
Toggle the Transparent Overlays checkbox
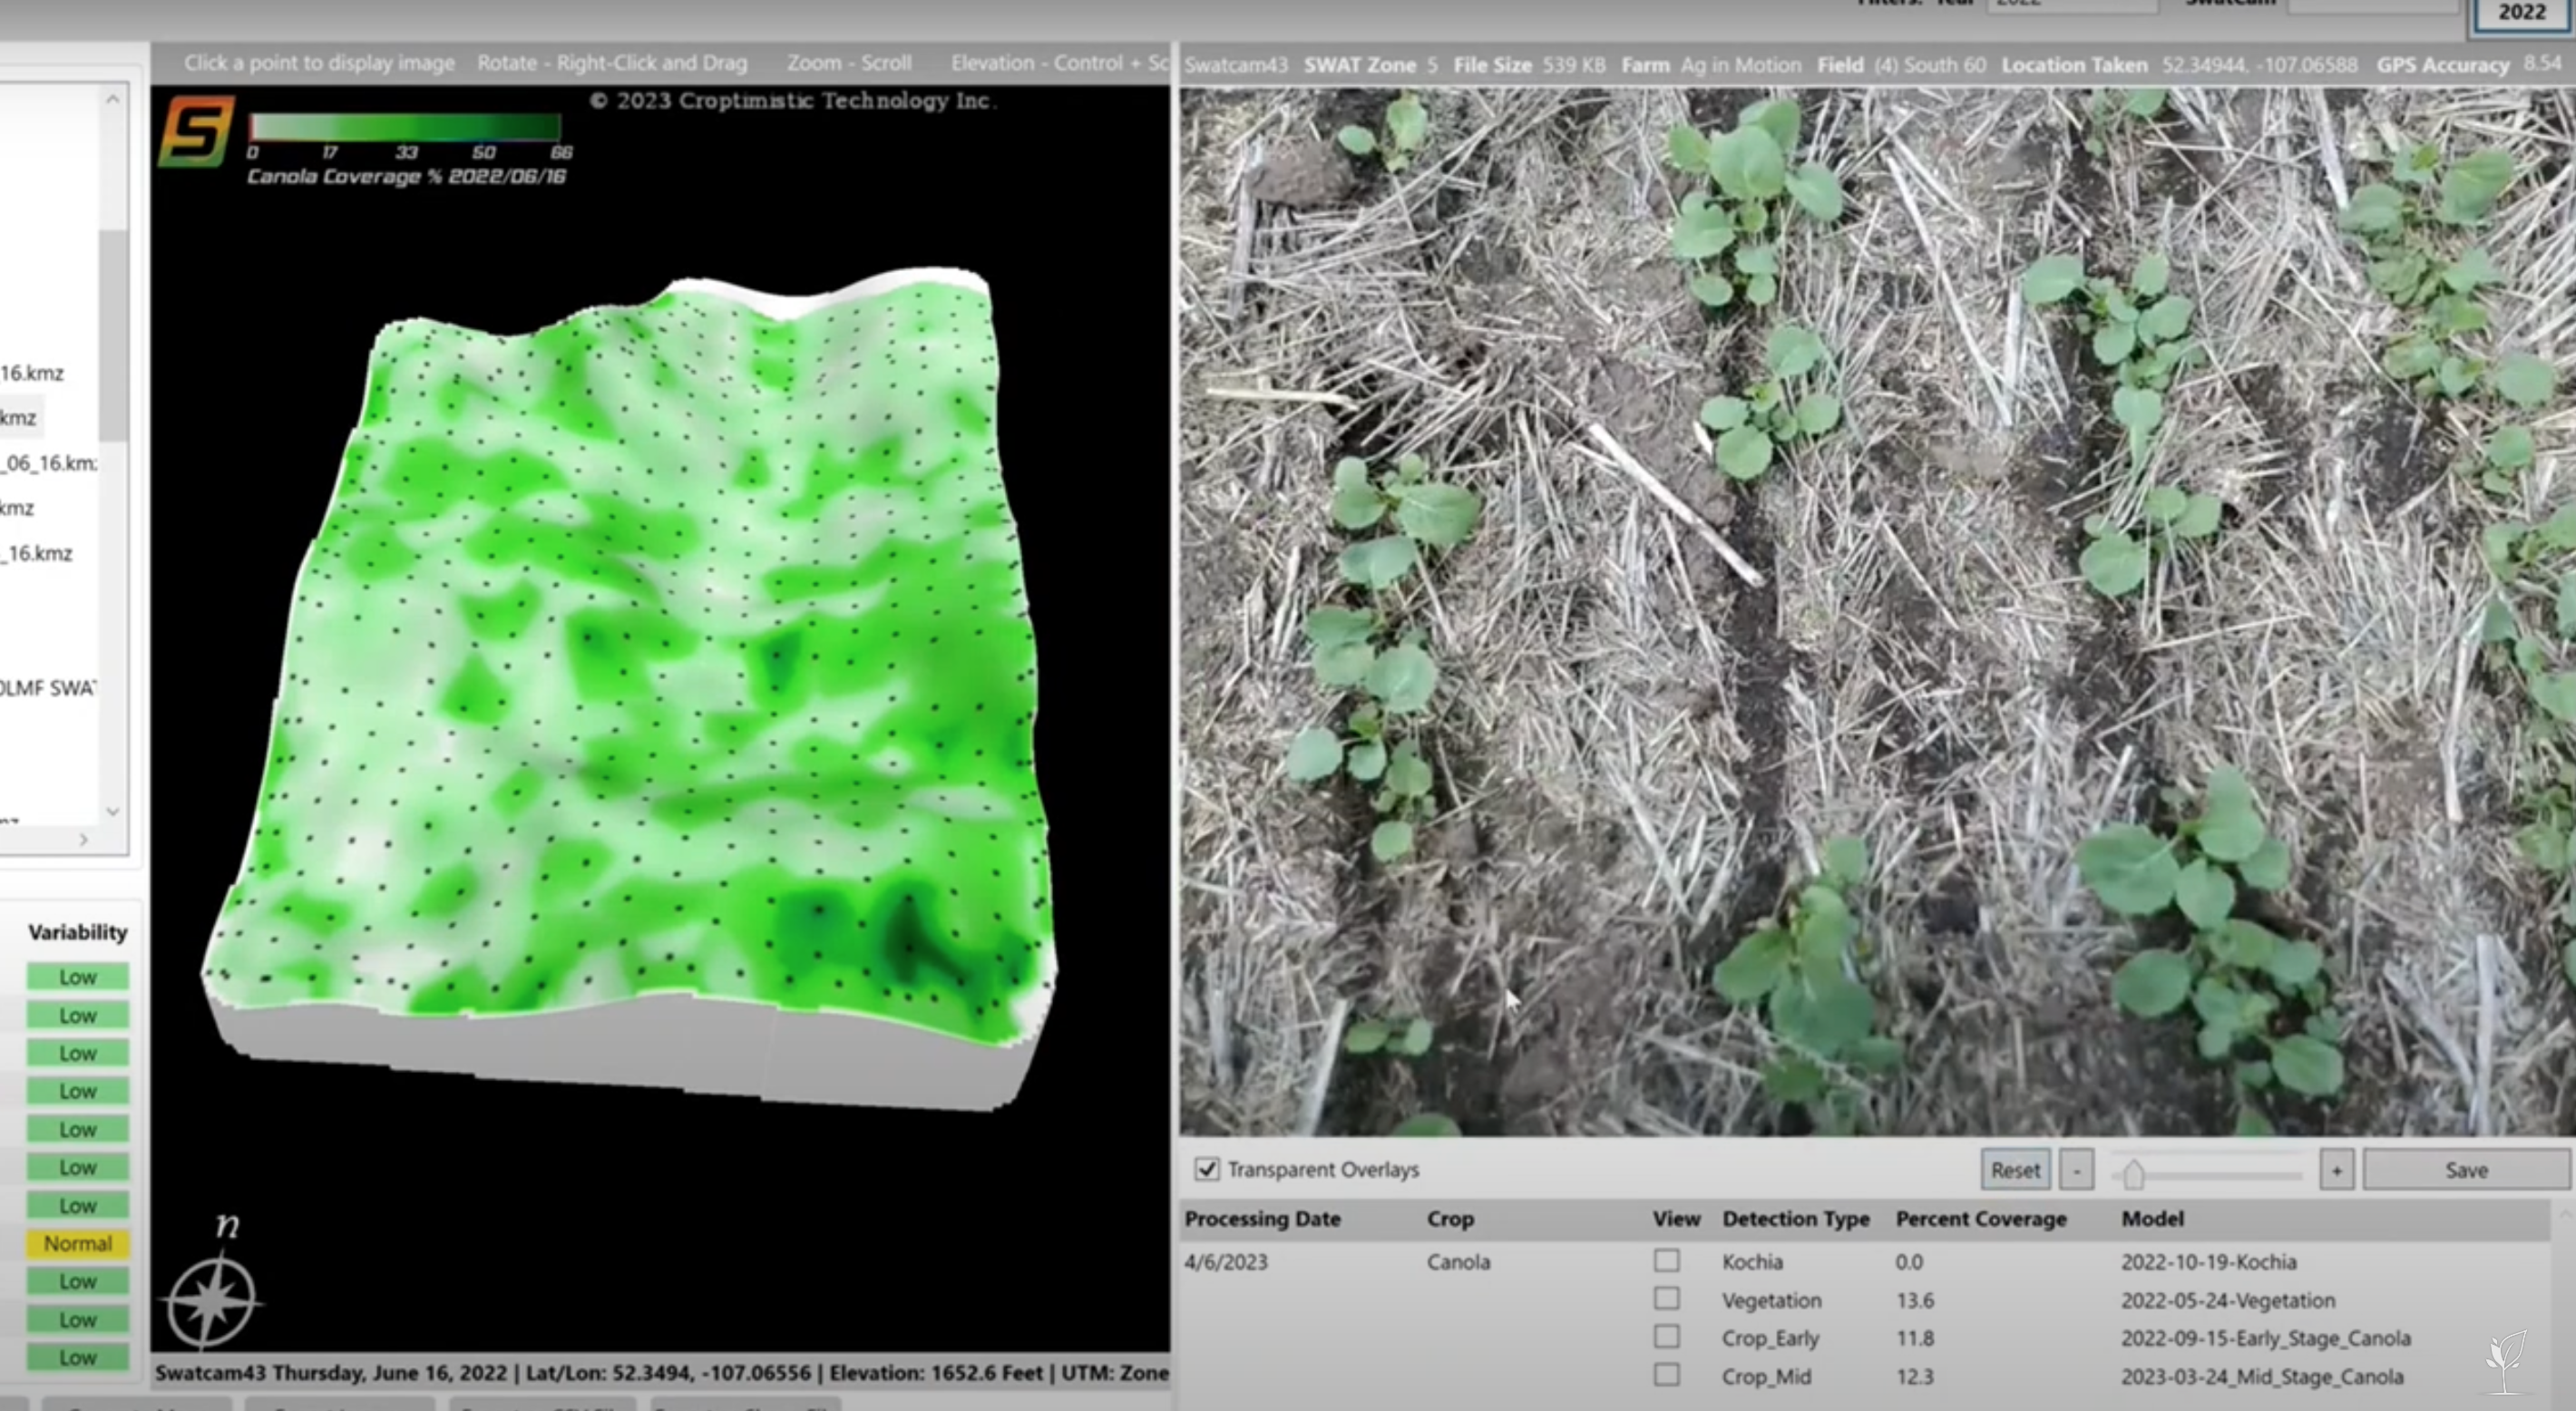[x=1207, y=1169]
